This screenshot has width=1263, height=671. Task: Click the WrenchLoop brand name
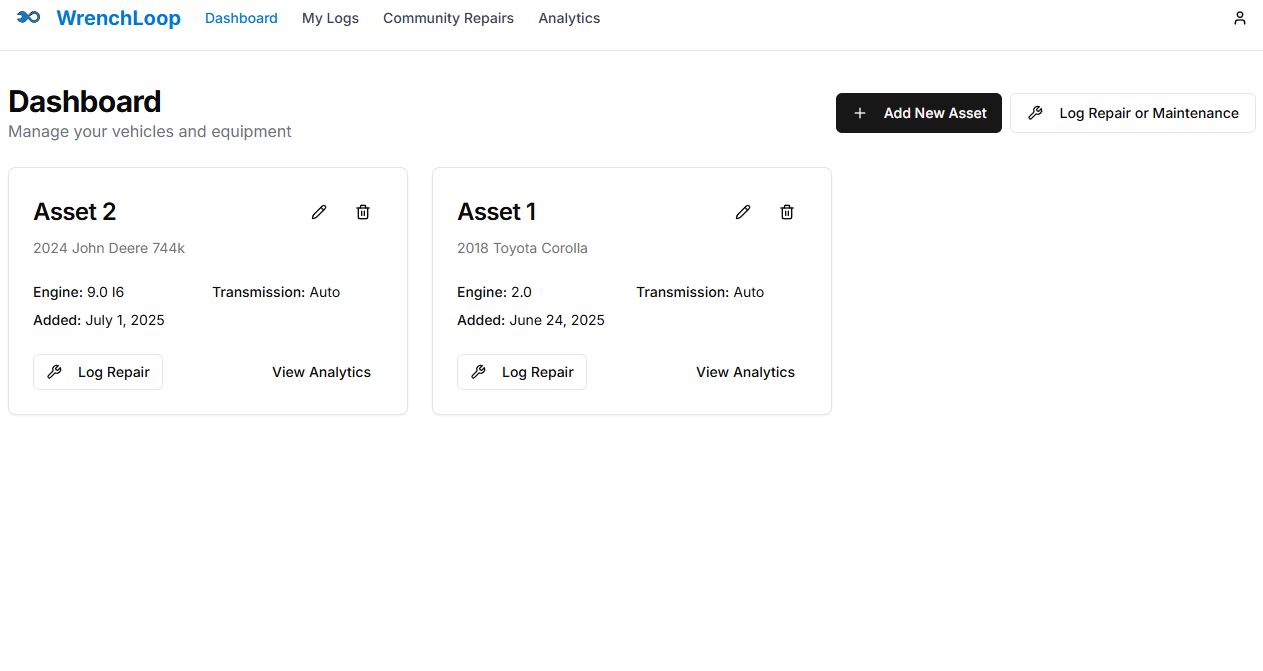click(x=119, y=18)
